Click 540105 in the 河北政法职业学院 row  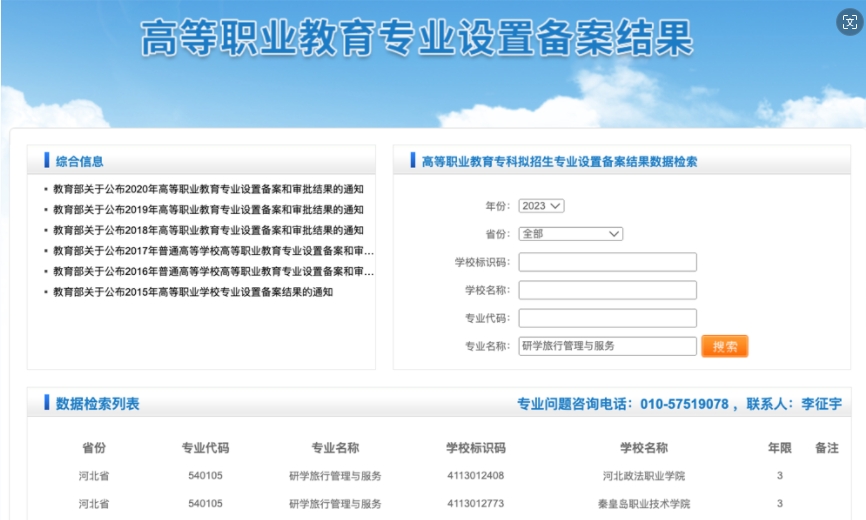tap(205, 476)
